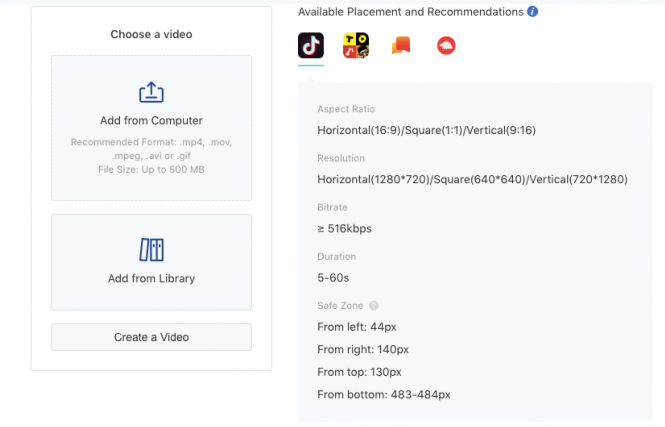Click the Add from Library label
665x427 pixels.
[151, 279]
